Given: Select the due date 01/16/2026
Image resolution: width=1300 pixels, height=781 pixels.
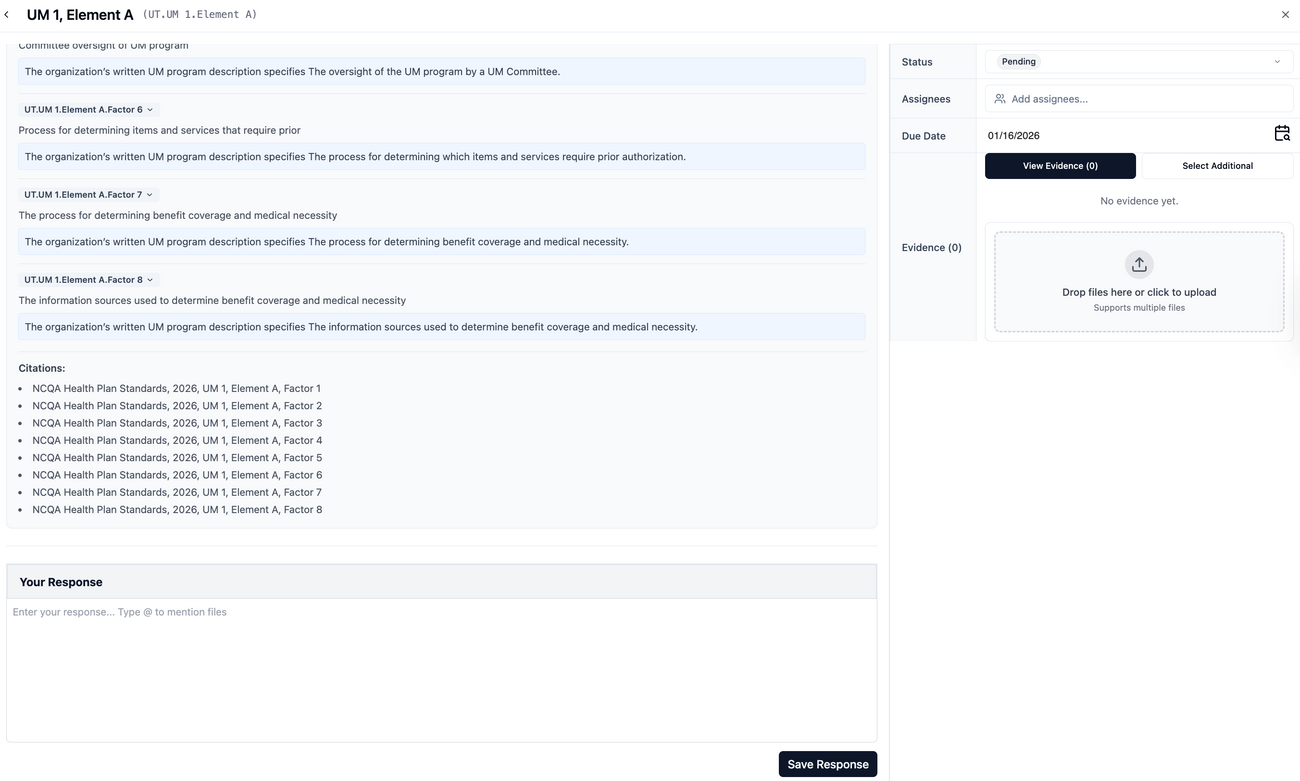Looking at the screenshot, I should click(x=1013, y=135).
